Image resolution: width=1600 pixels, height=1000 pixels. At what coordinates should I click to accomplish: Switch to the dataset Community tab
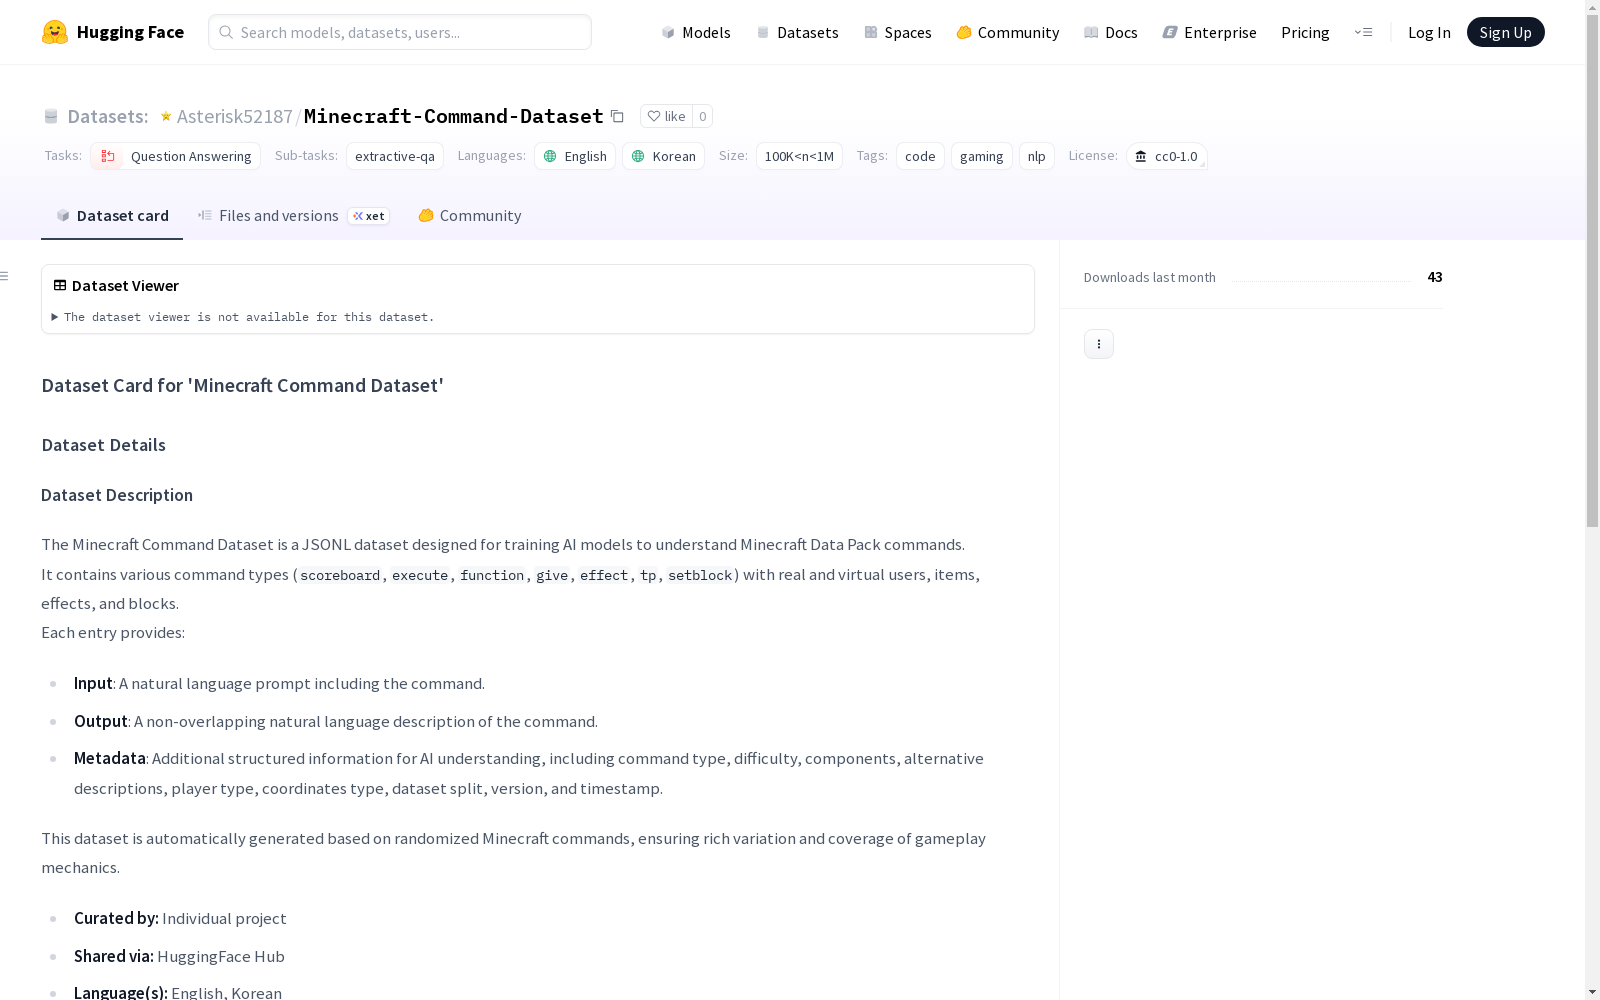(470, 216)
